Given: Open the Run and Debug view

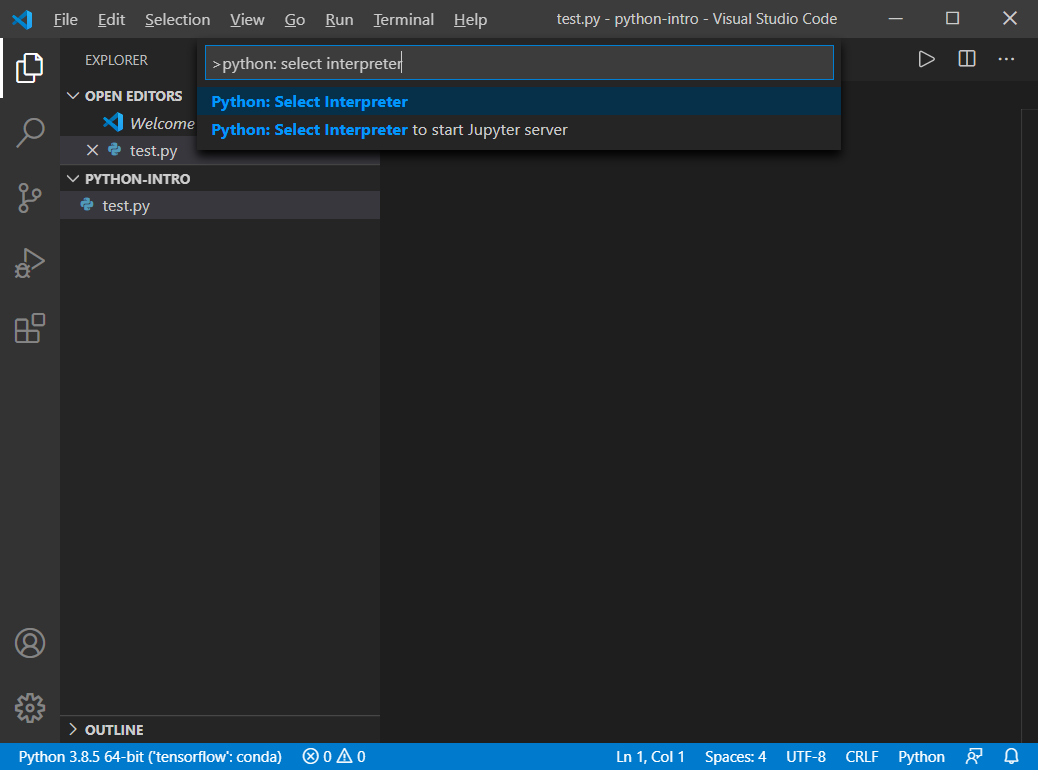Looking at the screenshot, I should (29, 263).
